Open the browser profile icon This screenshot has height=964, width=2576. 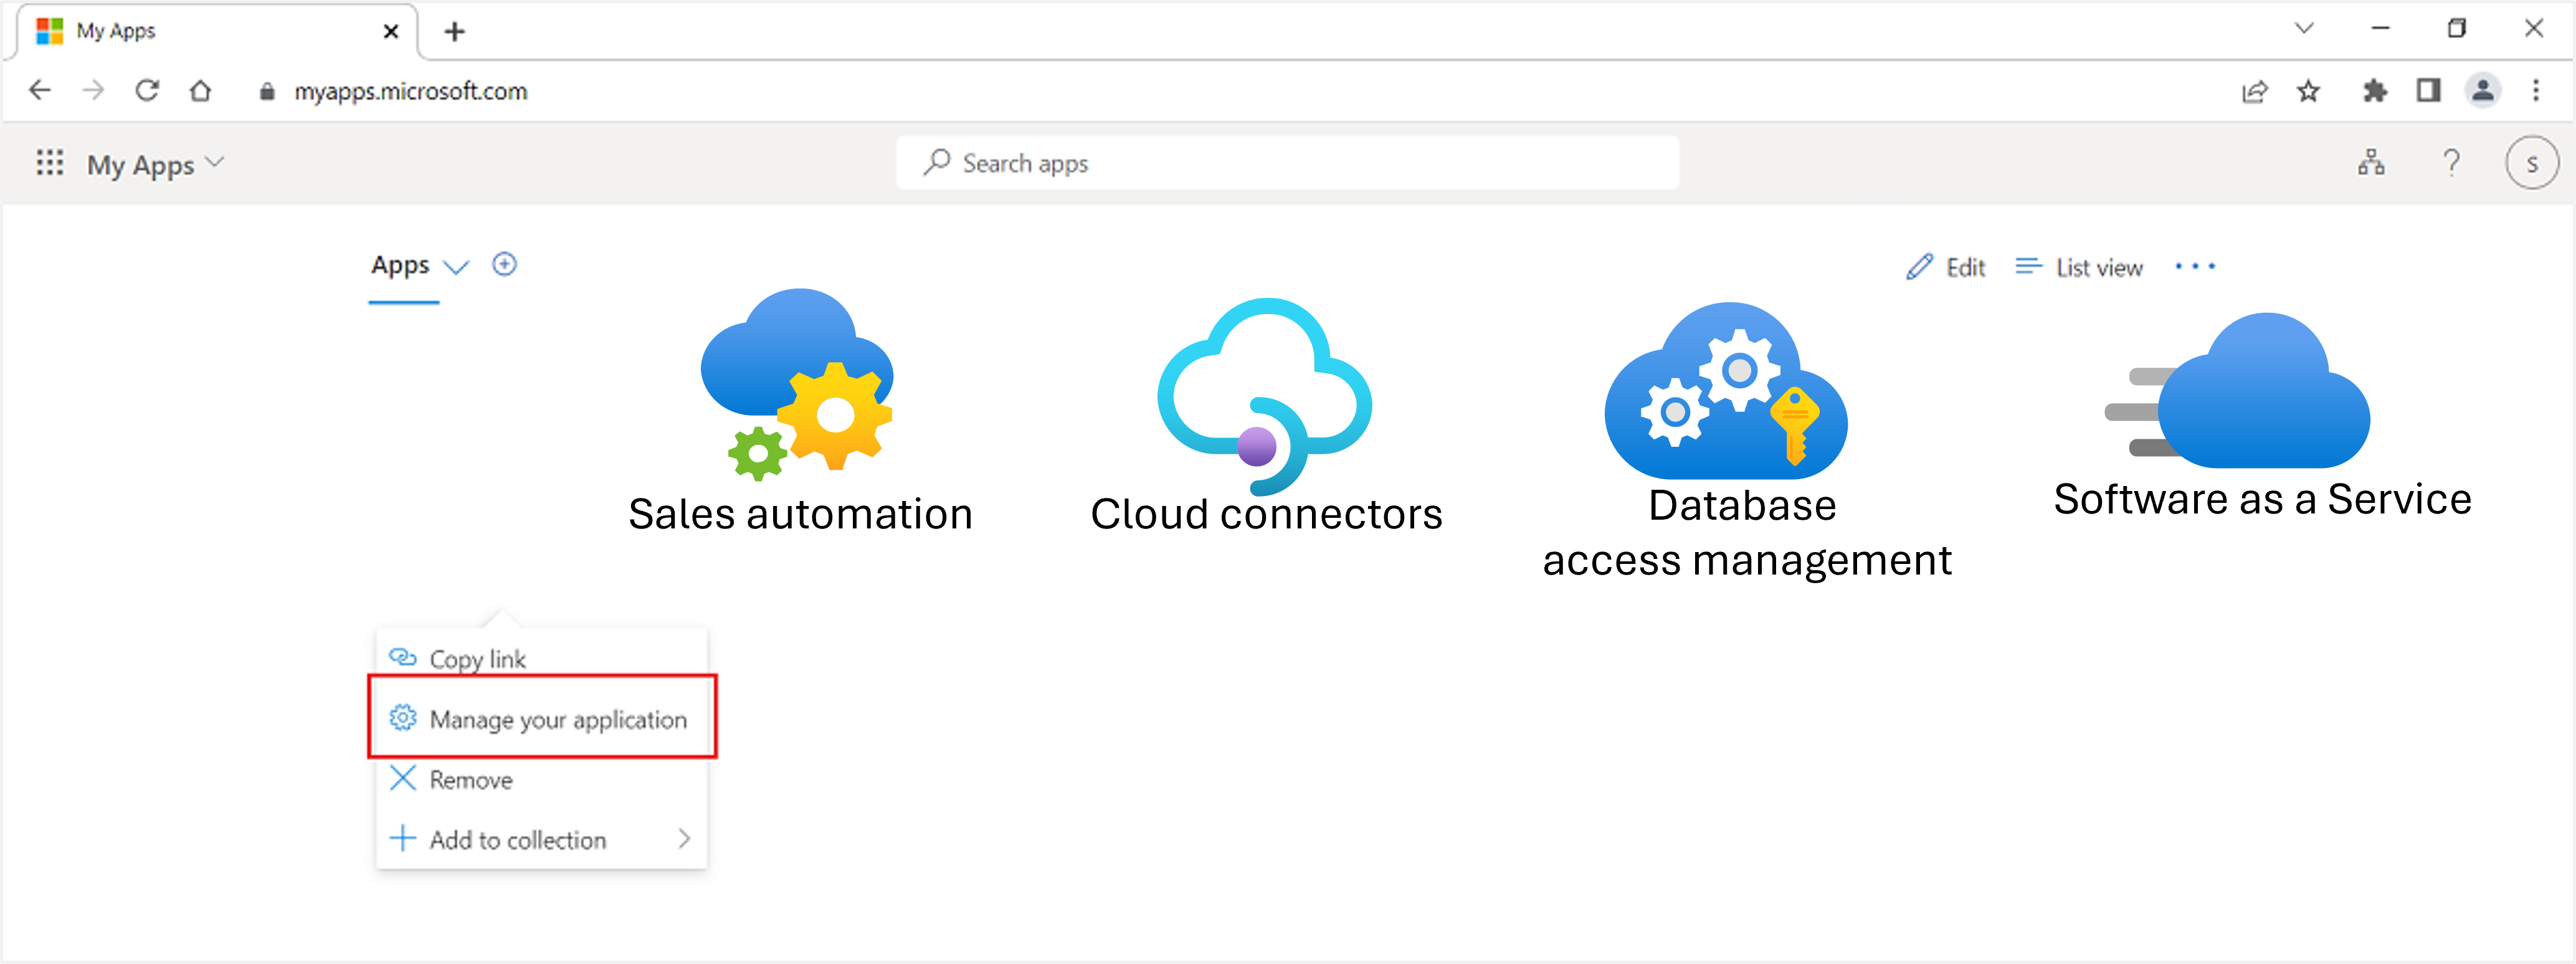point(2482,91)
